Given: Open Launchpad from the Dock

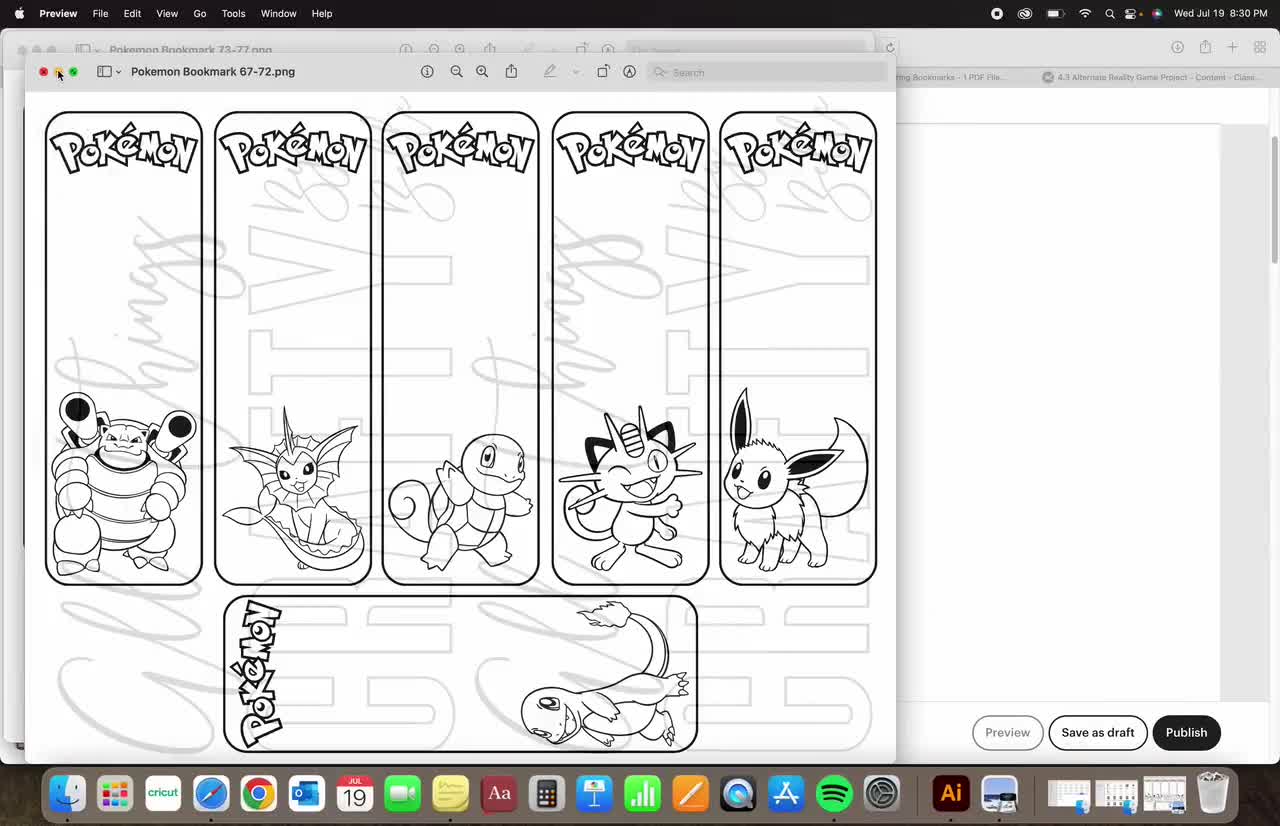Looking at the screenshot, I should coord(115,793).
